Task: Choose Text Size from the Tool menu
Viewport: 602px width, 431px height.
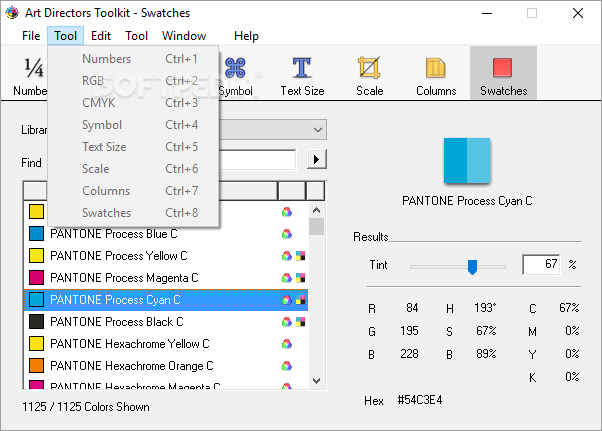Action: (x=133, y=147)
